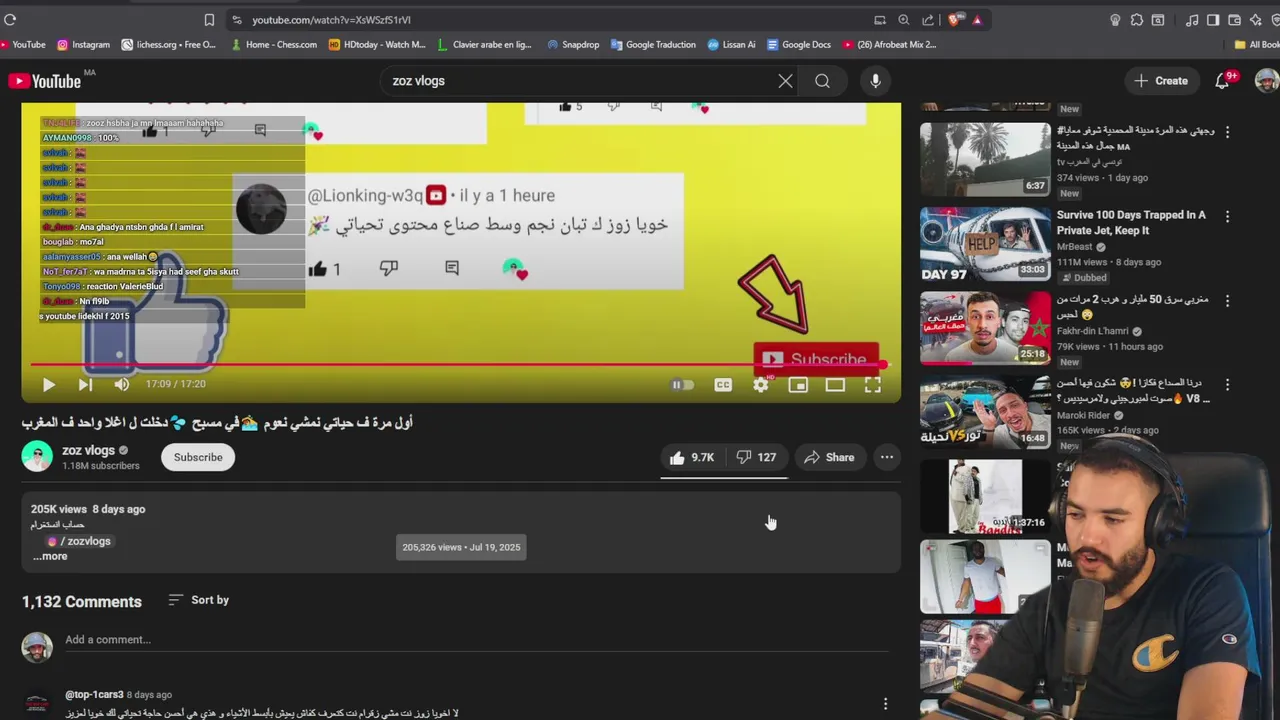Open the lichess.org bookmark

click(168, 44)
